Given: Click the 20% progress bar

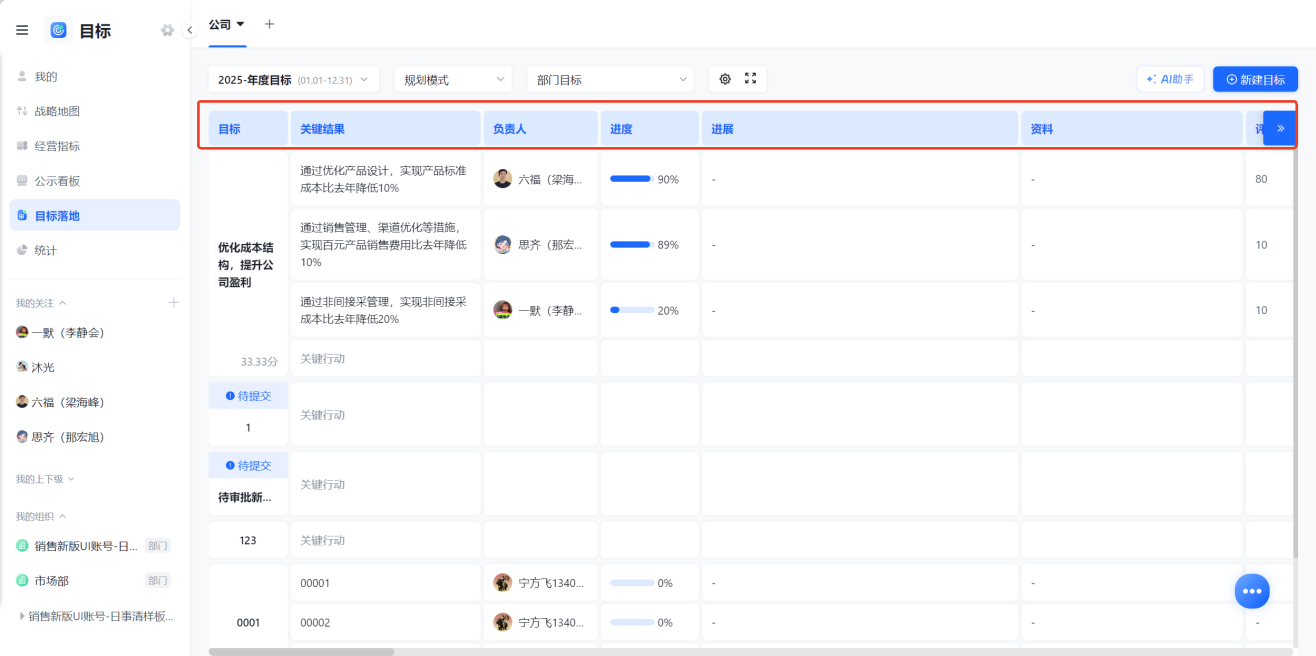Looking at the screenshot, I should tap(632, 310).
